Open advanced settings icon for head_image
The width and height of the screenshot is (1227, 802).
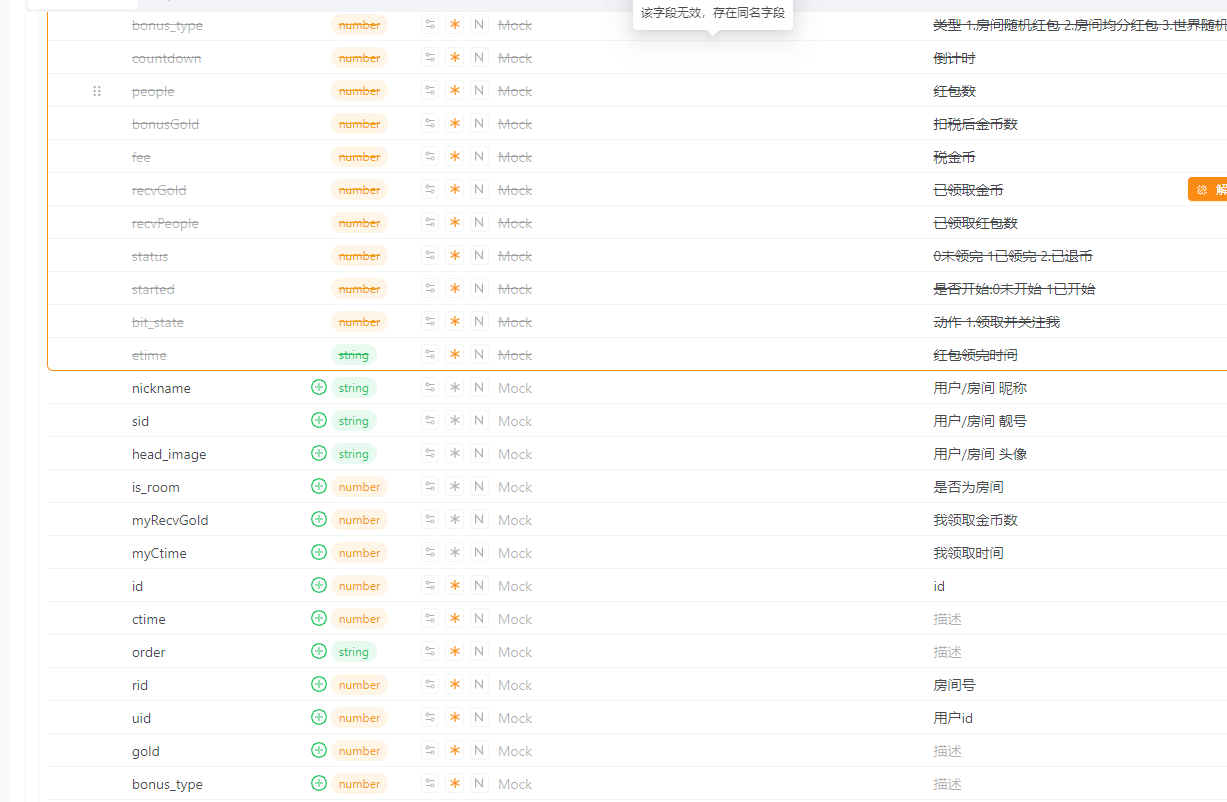(x=430, y=453)
